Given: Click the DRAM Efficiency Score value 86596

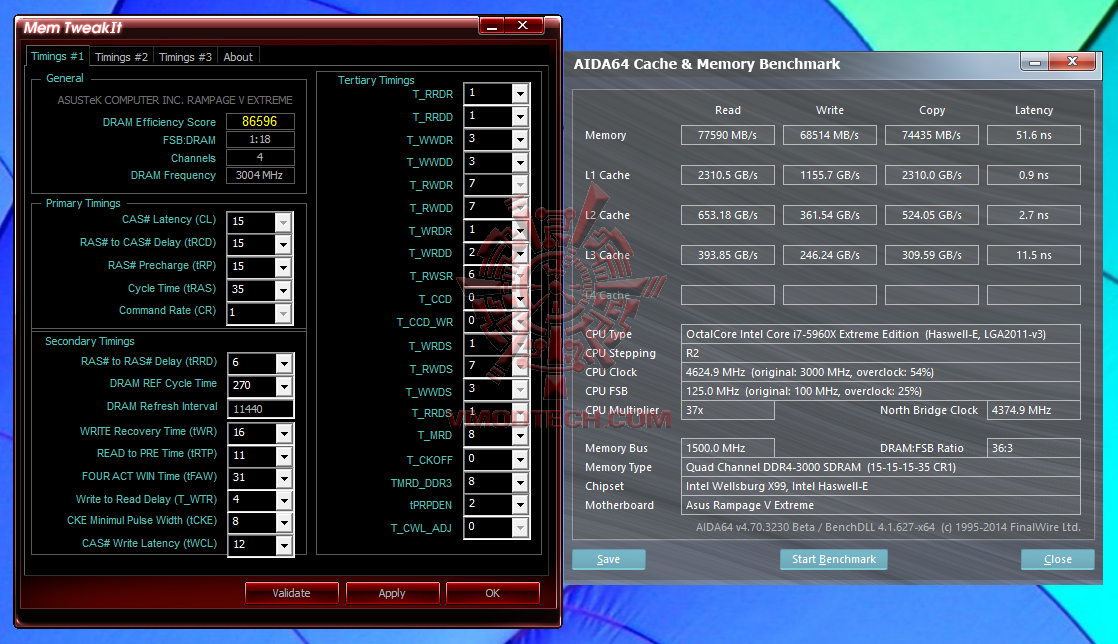Looking at the screenshot, I should point(260,121).
